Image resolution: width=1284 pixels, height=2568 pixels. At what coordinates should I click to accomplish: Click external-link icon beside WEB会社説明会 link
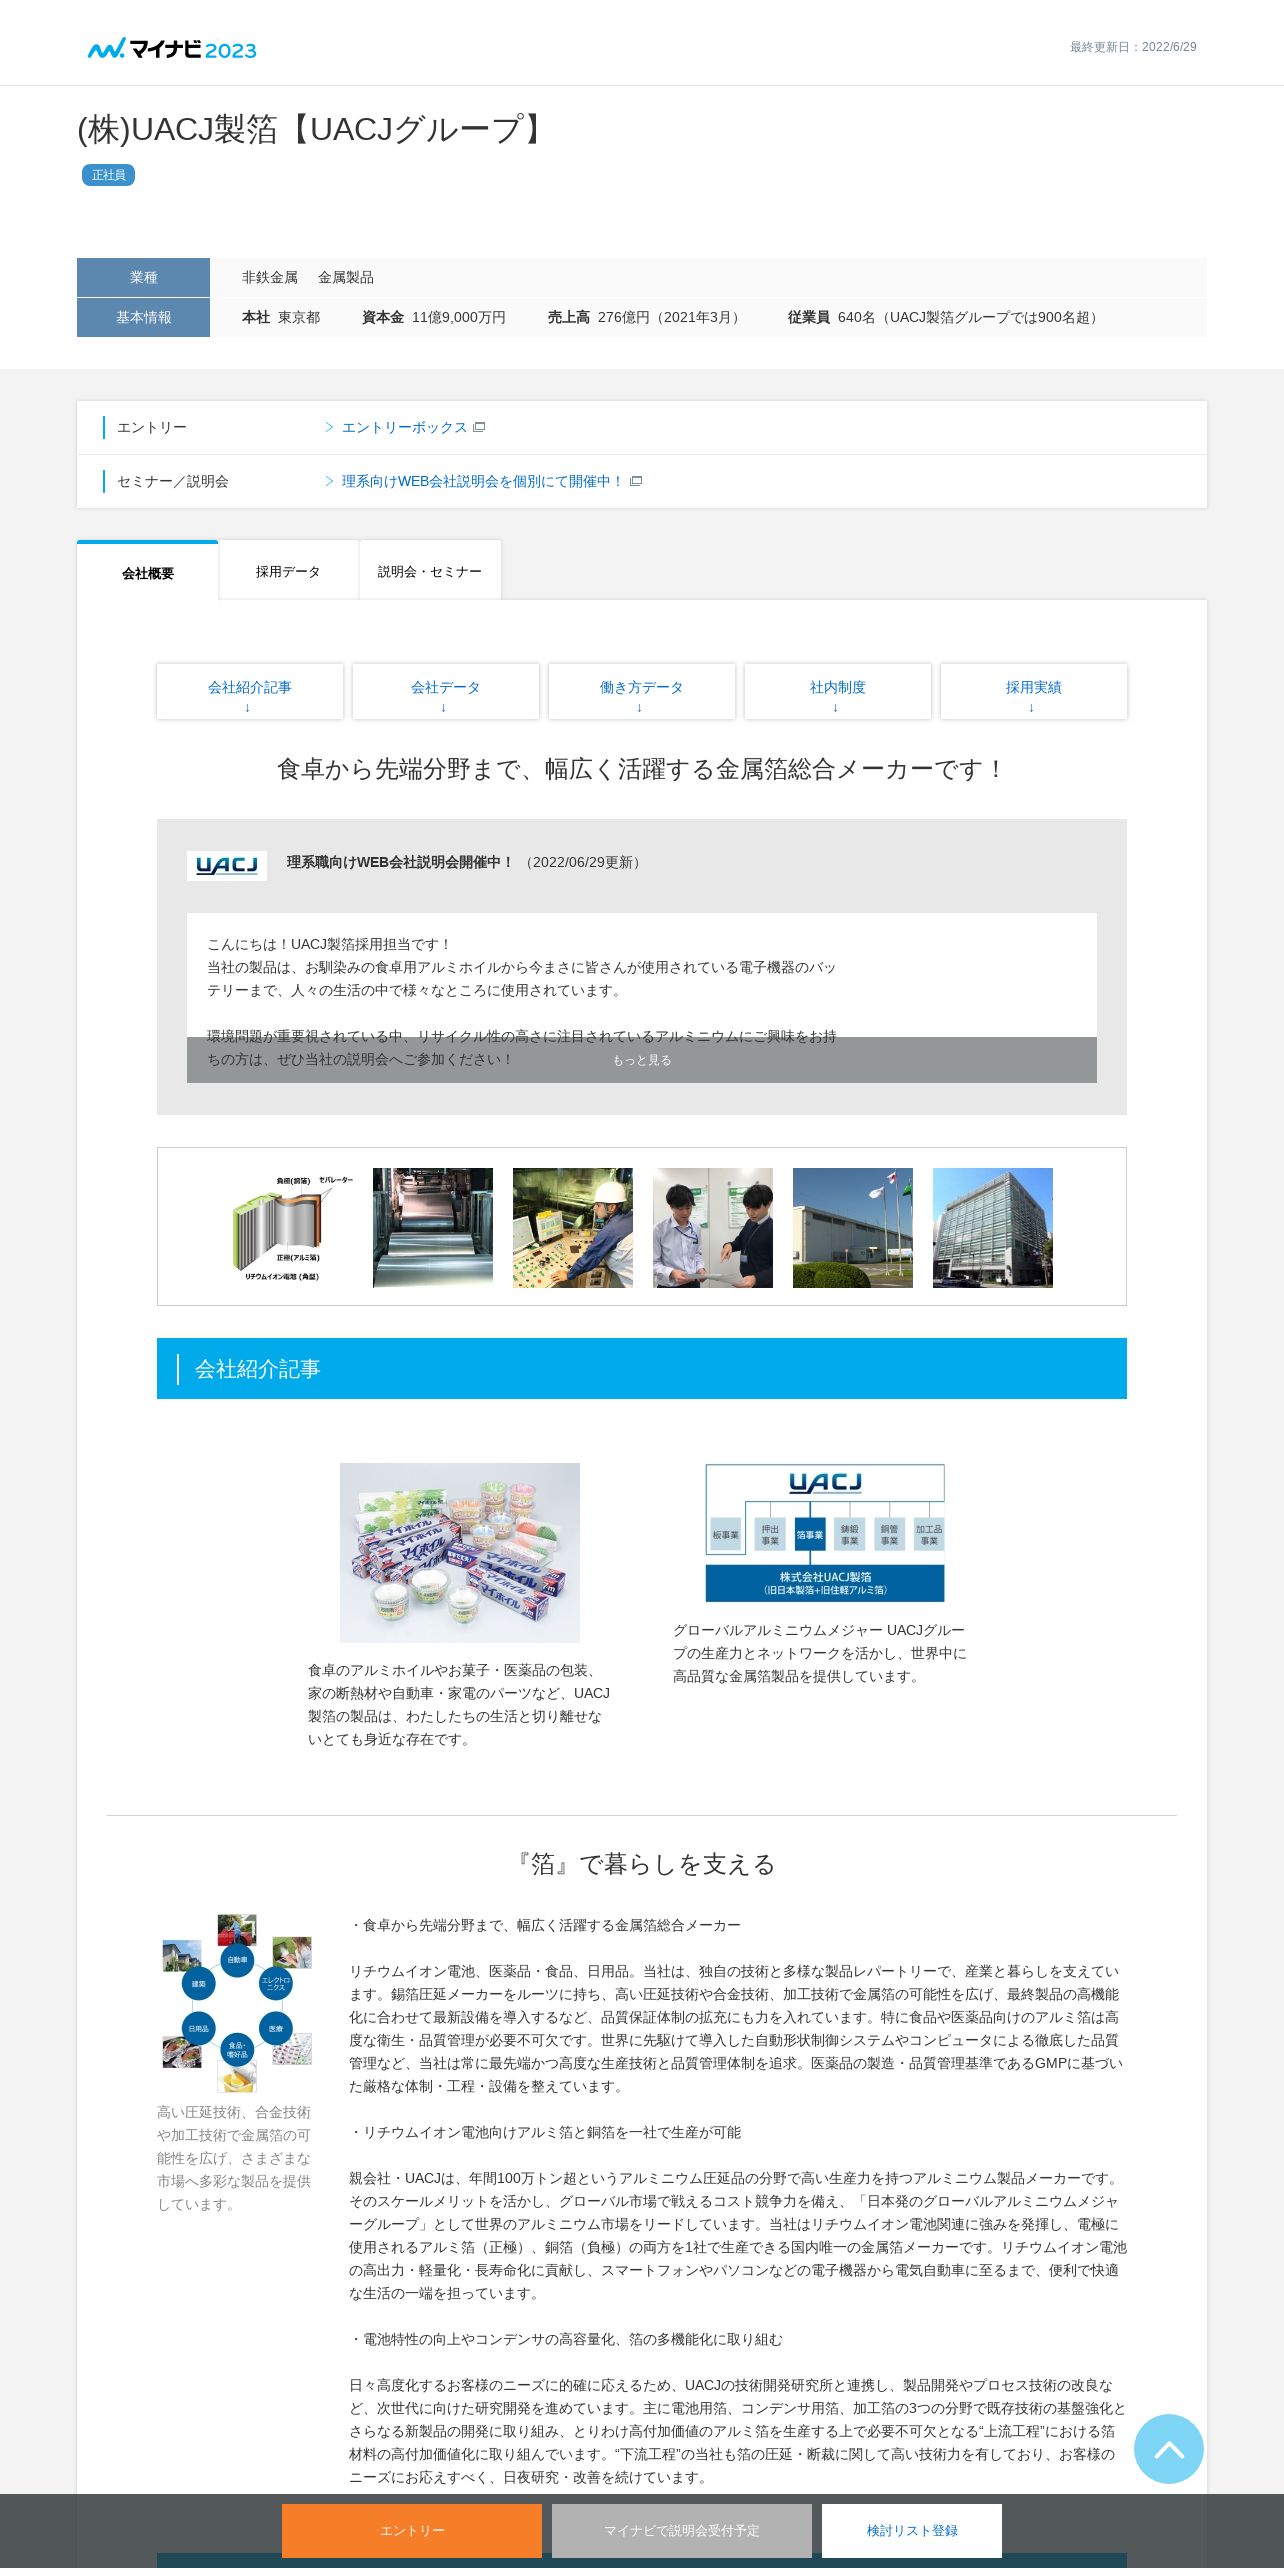pos(636,481)
